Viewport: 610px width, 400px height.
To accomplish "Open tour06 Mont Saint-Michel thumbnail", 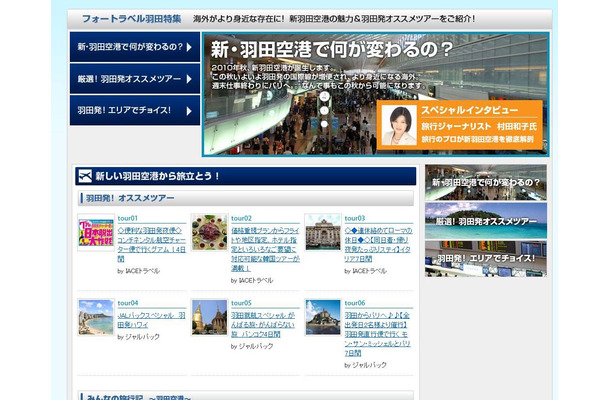I will coord(323,317).
